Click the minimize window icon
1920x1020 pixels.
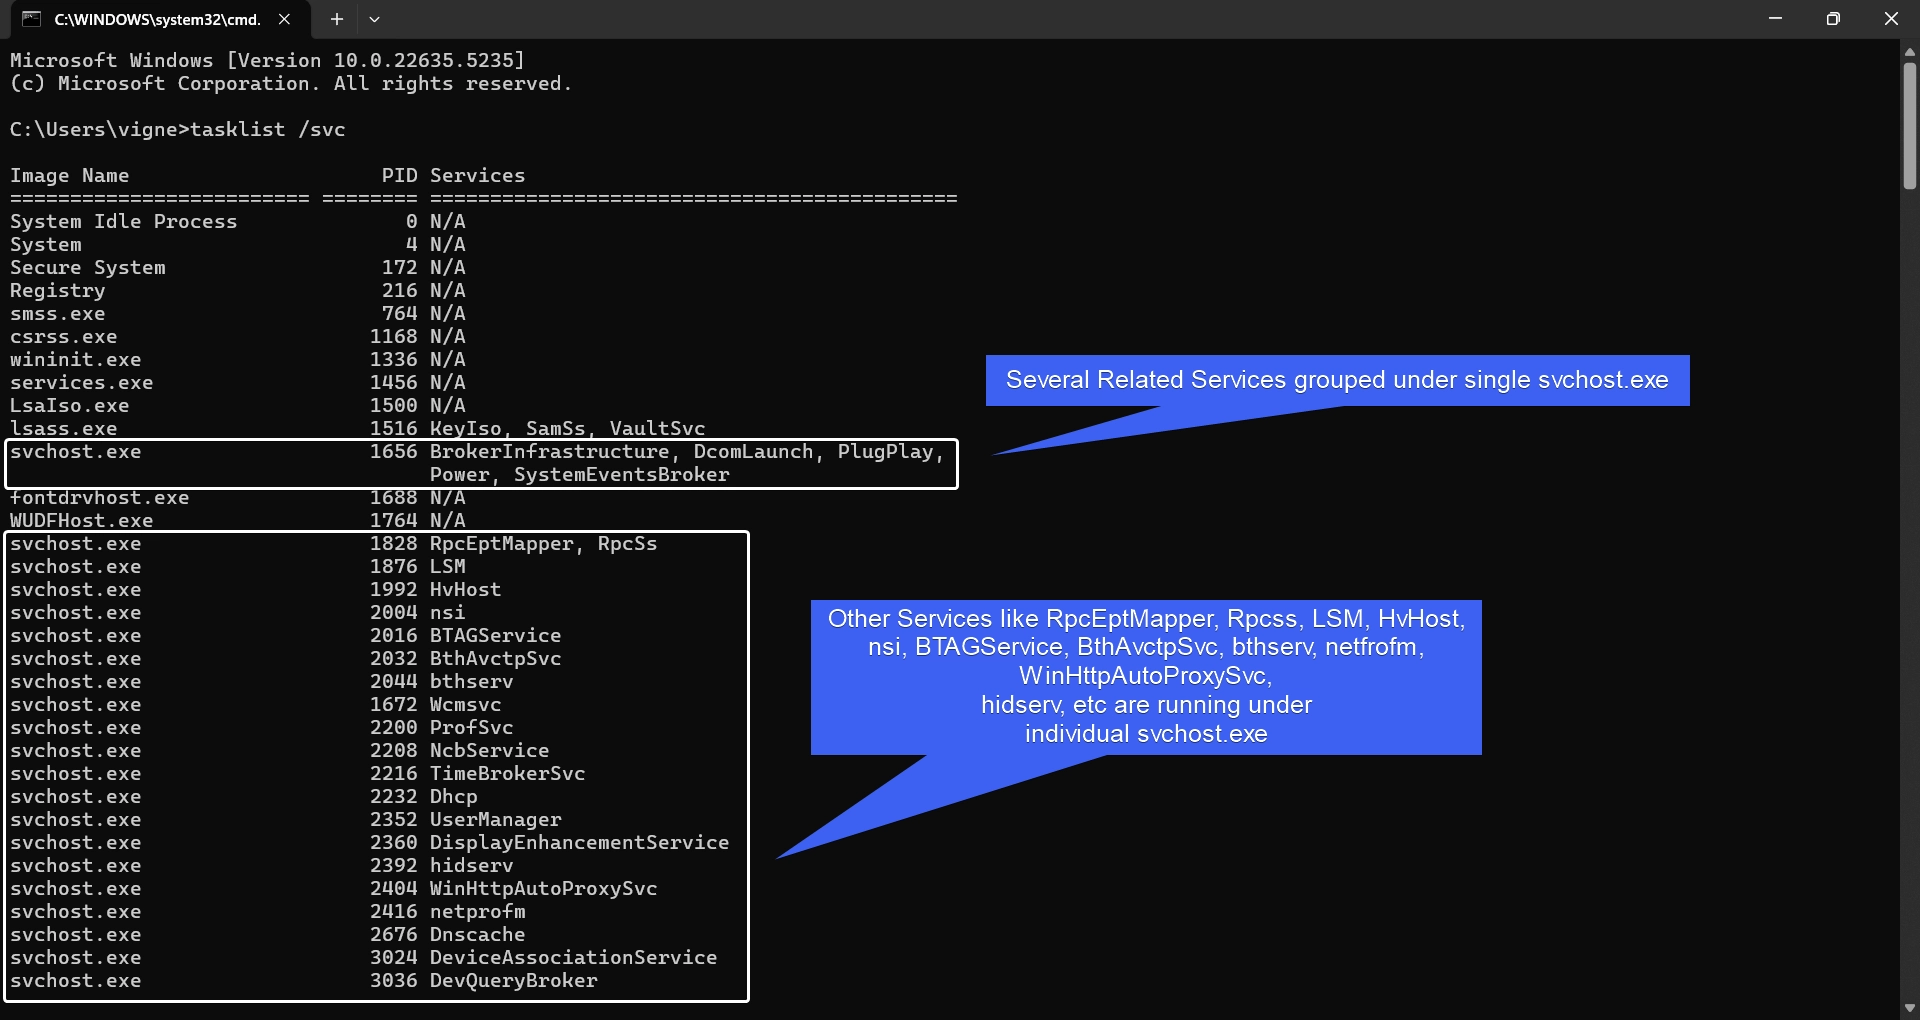1776,18
